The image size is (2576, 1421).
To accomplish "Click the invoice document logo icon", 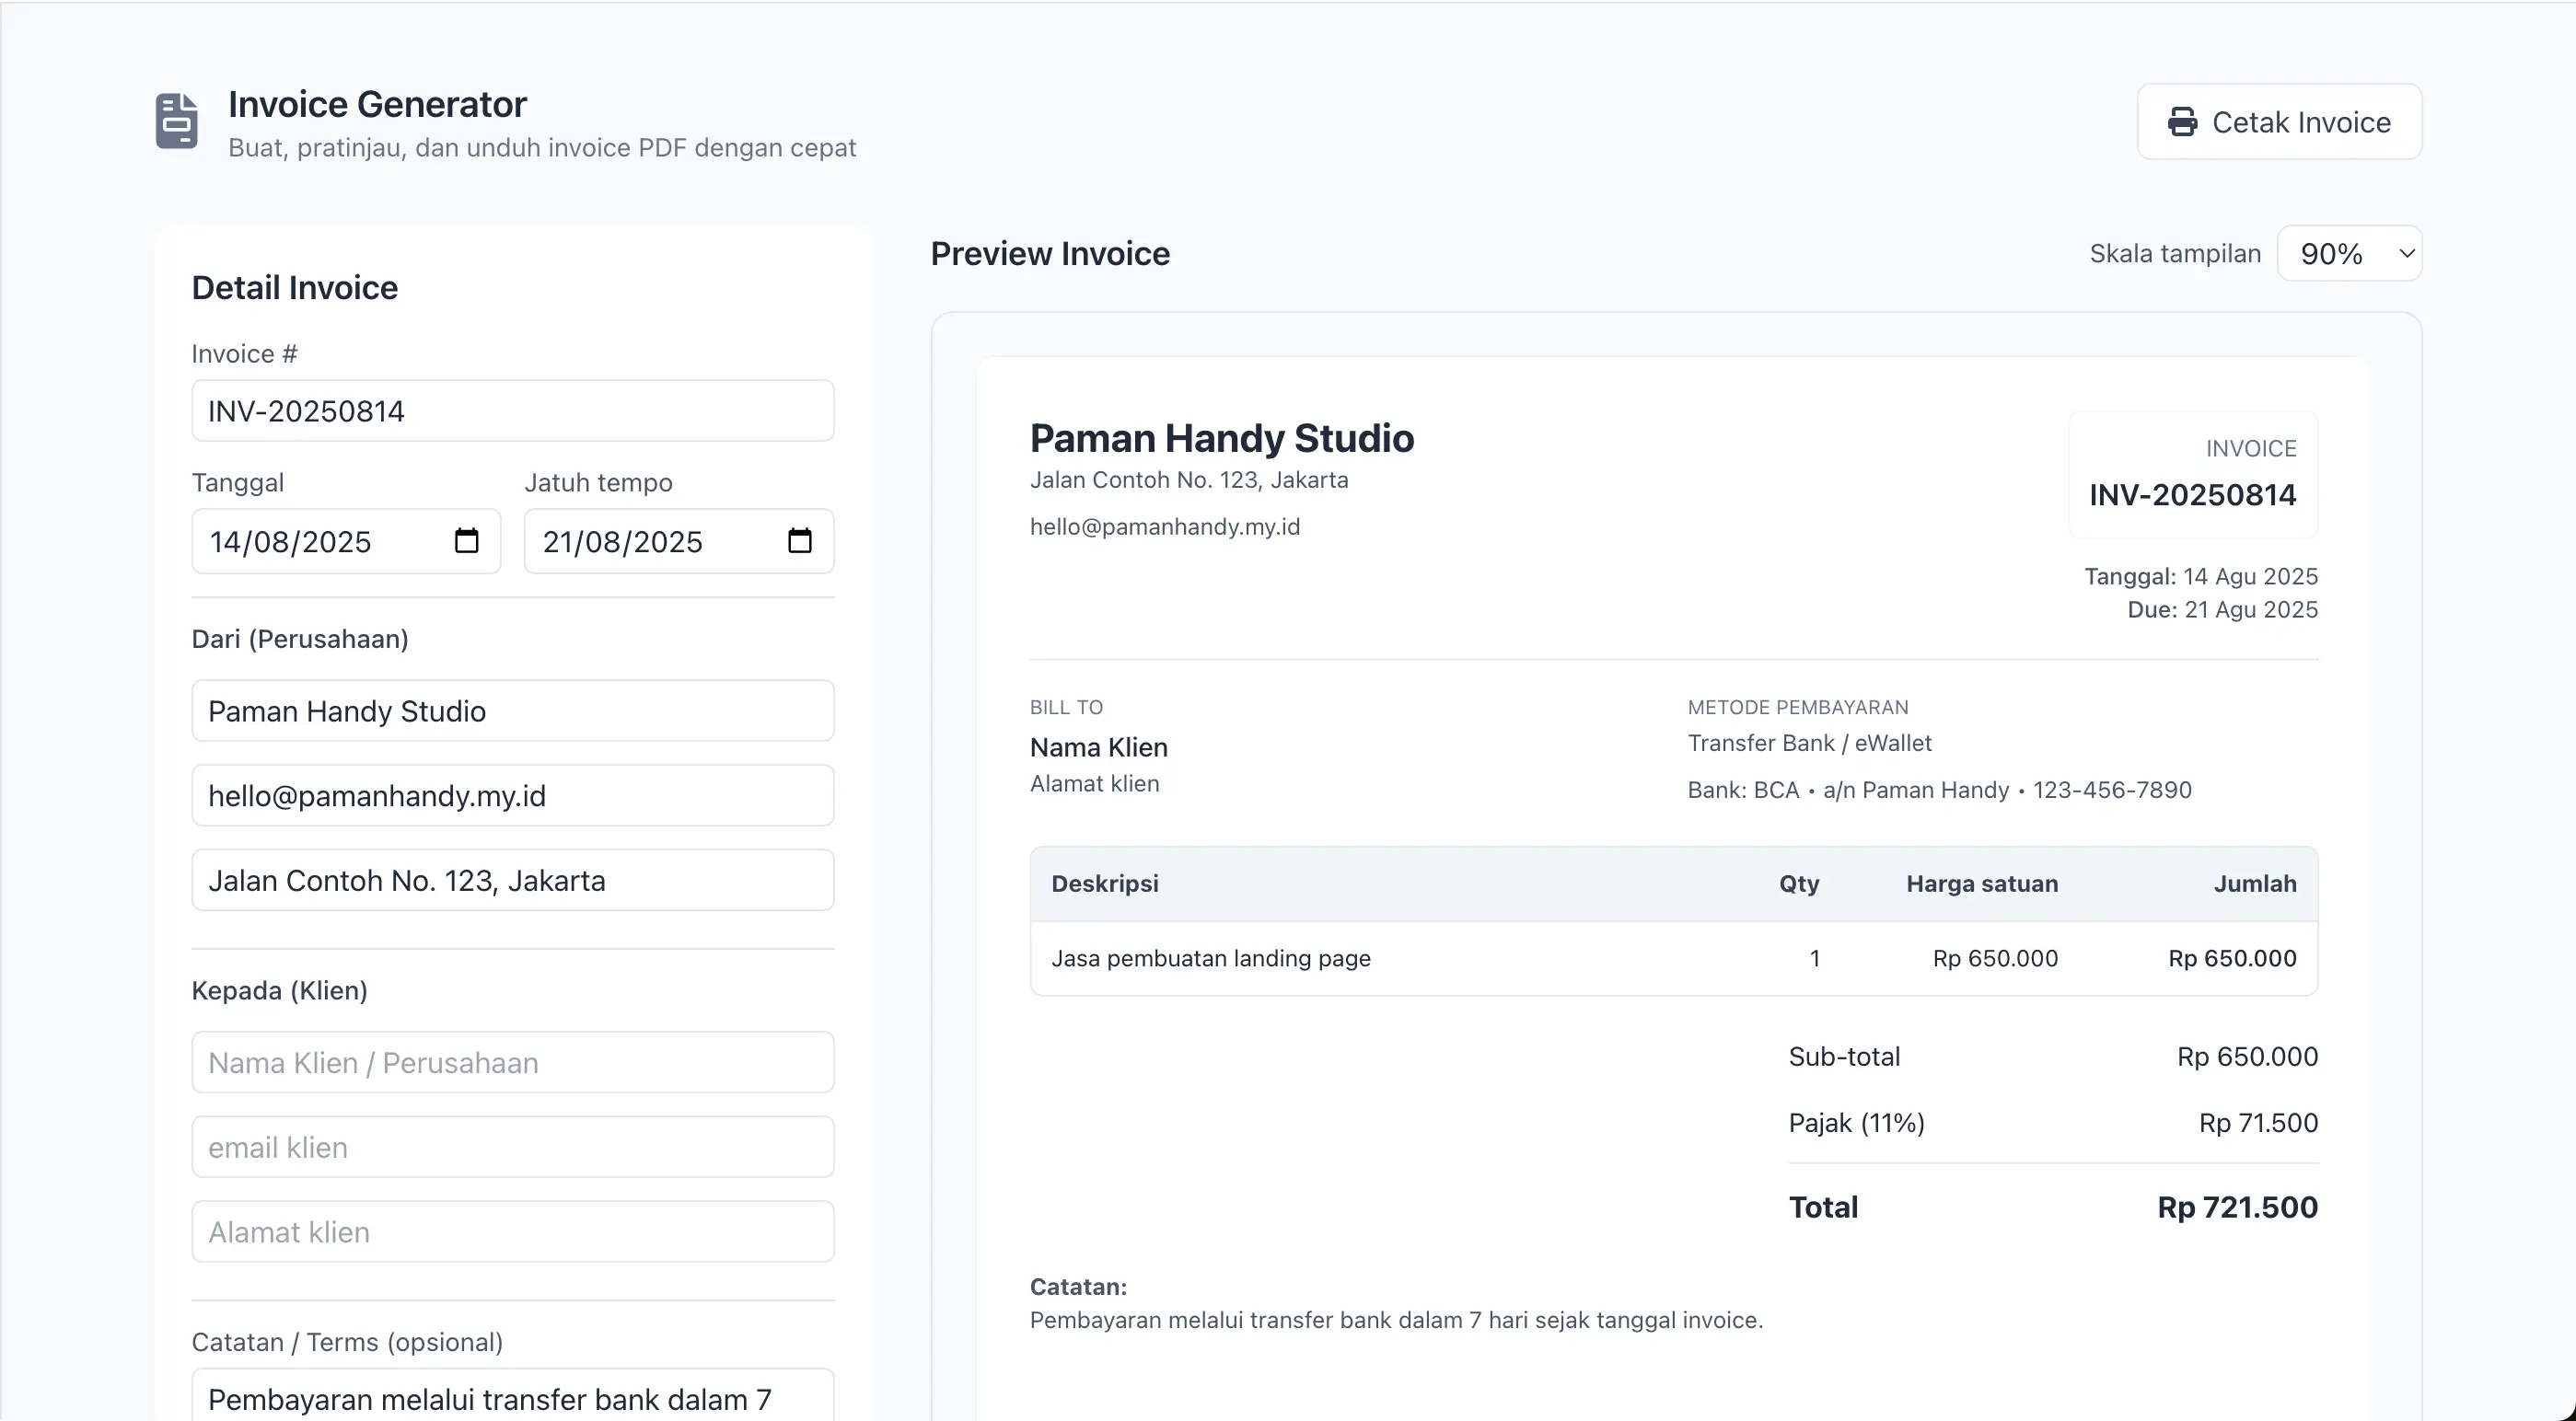I will [x=177, y=121].
